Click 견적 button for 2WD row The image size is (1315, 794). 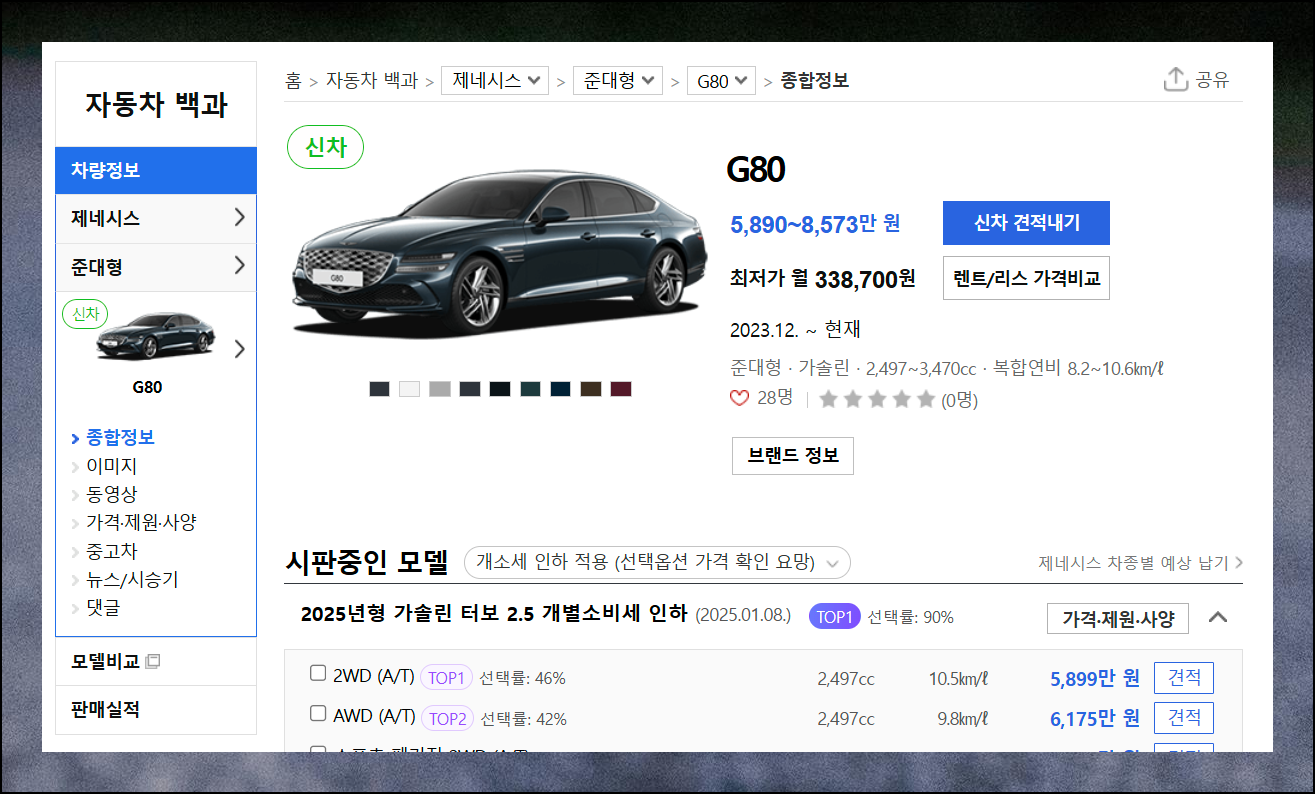(x=1184, y=678)
